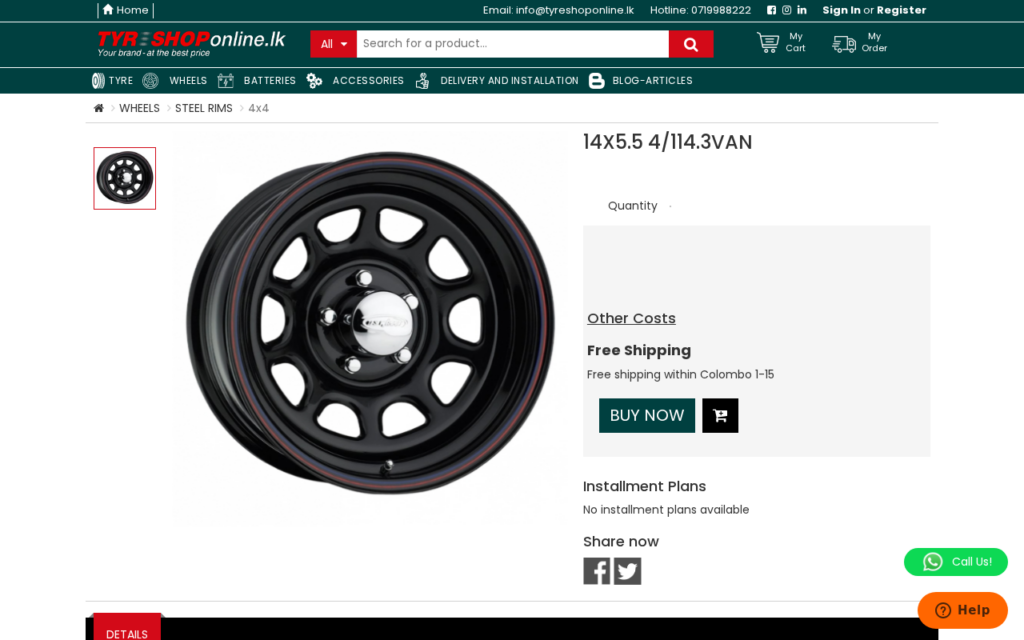The width and height of the screenshot is (1024, 640).
Task: Open the Instagram icon in top bar
Action: pos(786,10)
